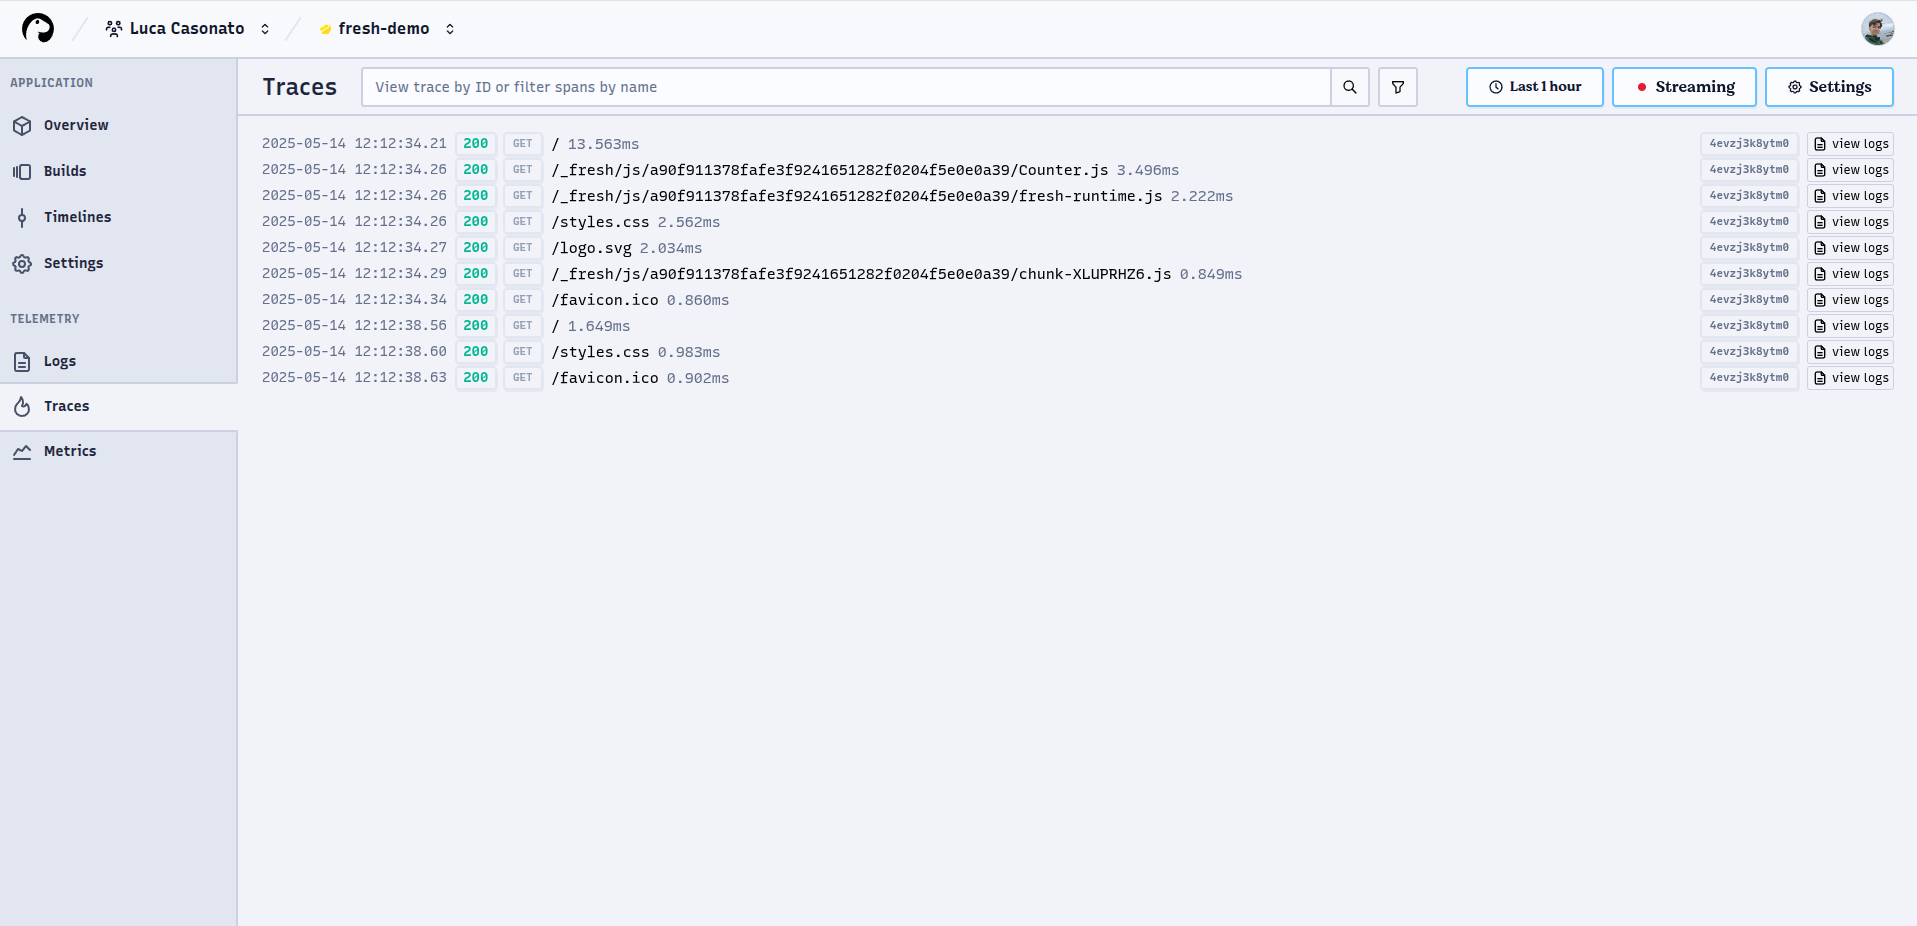1917x926 pixels.
Task: Click the profile avatar in the top right
Action: pos(1878,28)
